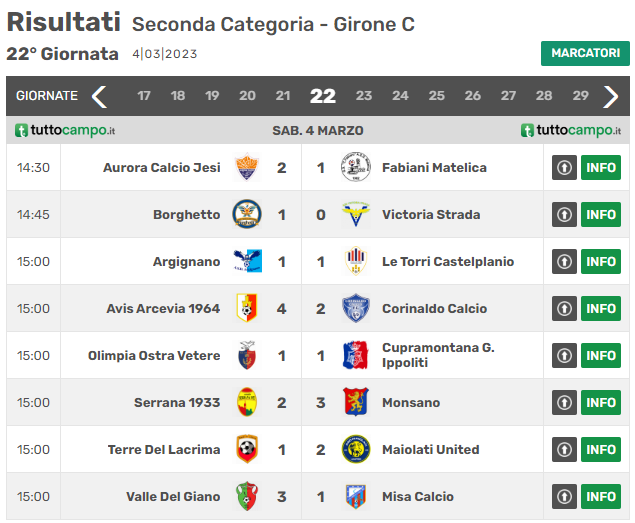Click the Maiolati United round badge
The height and width of the screenshot is (523, 635).
click(356, 449)
